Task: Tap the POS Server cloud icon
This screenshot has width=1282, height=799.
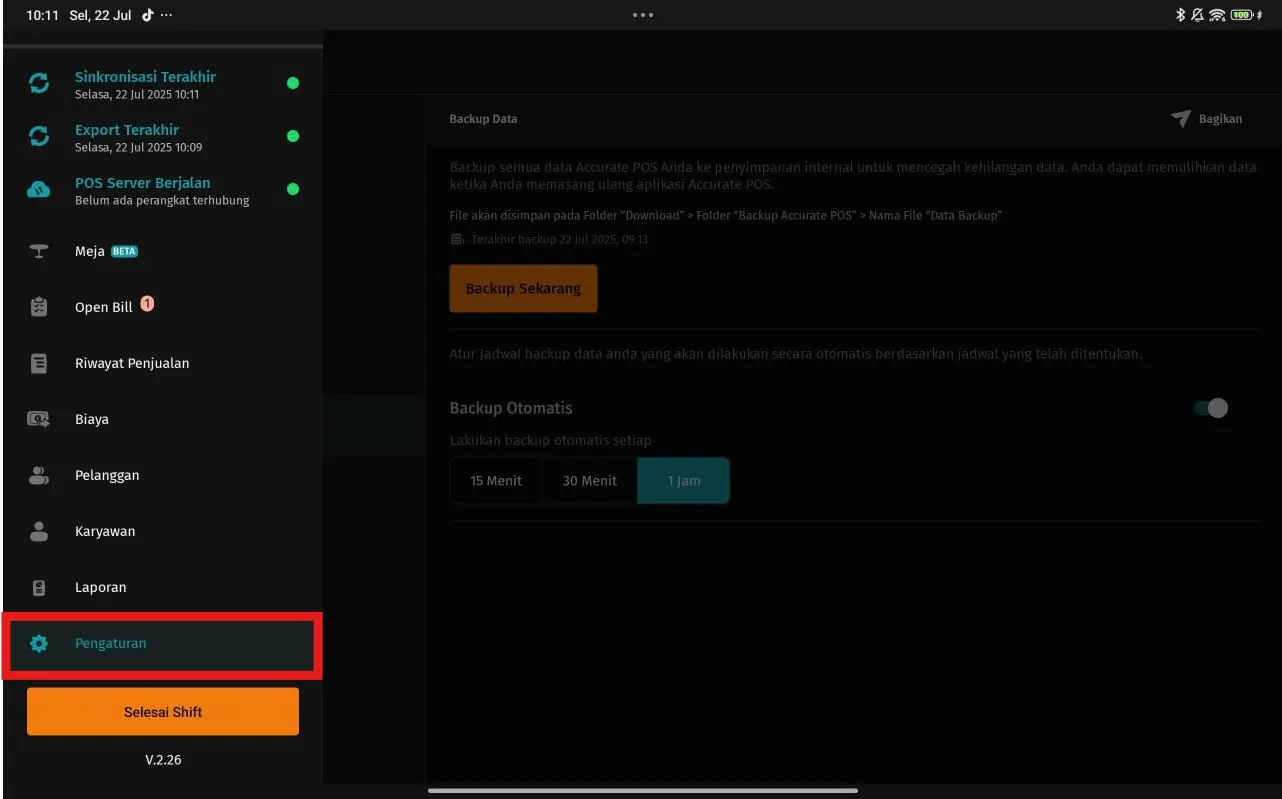Action: pos(39,190)
